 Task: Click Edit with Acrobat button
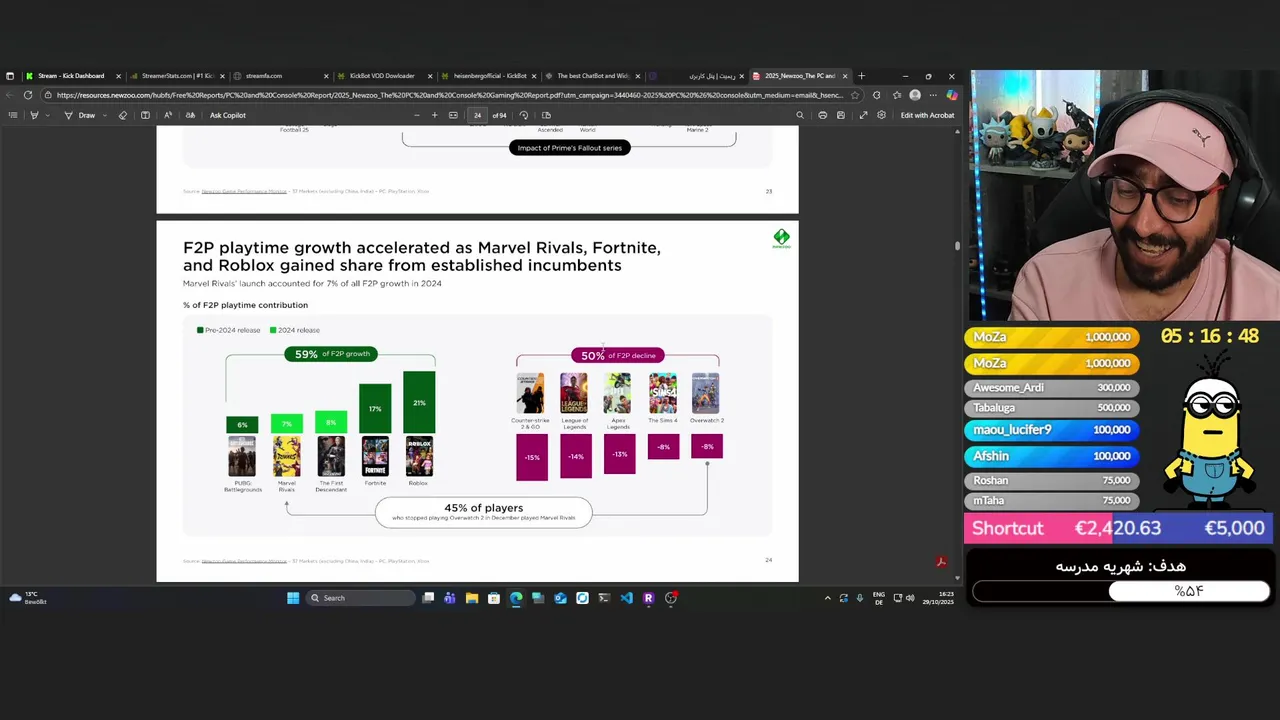tap(927, 115)
